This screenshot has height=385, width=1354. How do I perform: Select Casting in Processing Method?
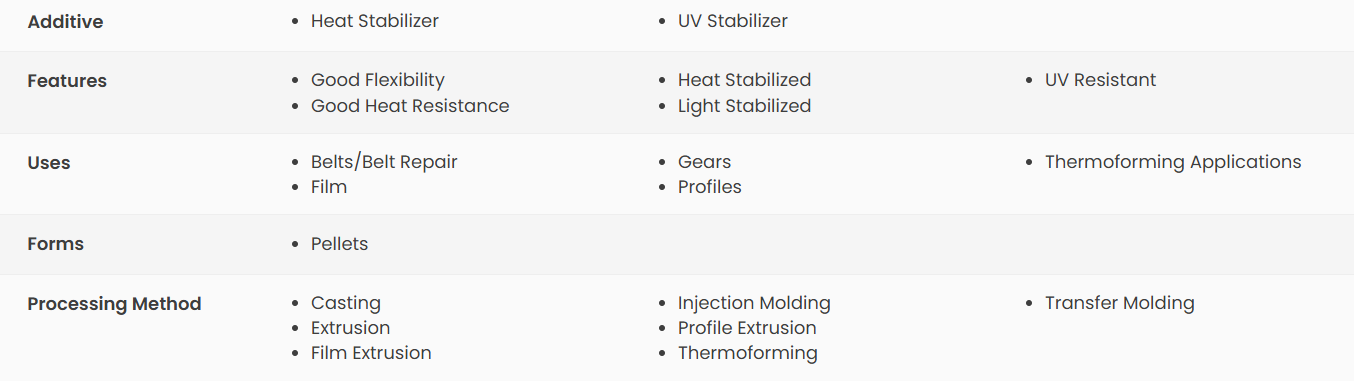pos(346,303)
